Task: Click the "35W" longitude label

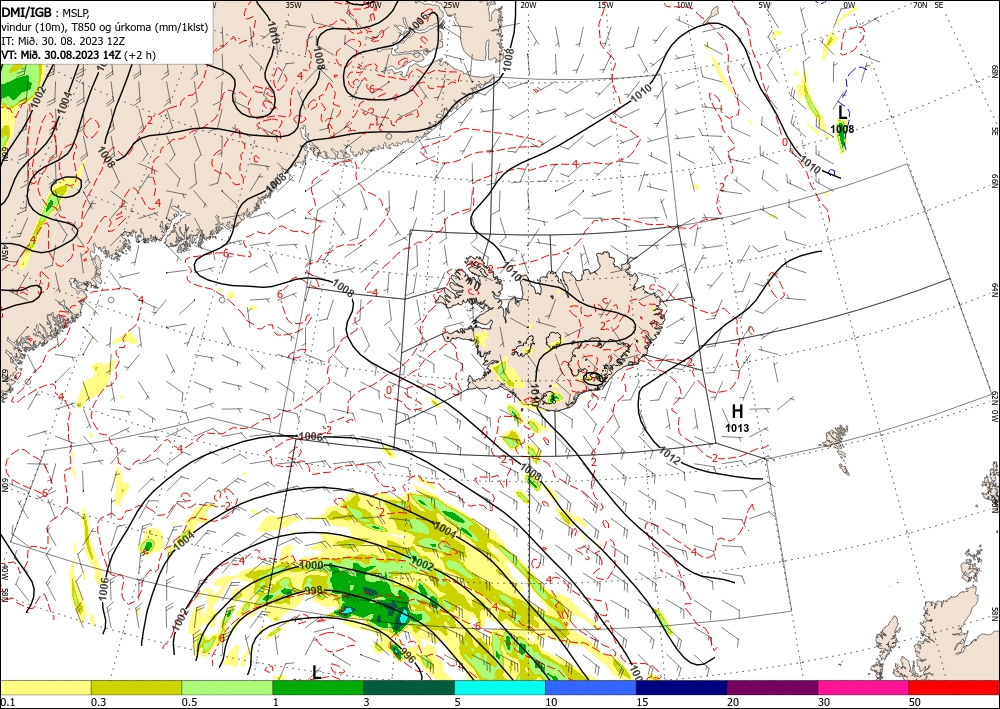Action: (293, 5)
